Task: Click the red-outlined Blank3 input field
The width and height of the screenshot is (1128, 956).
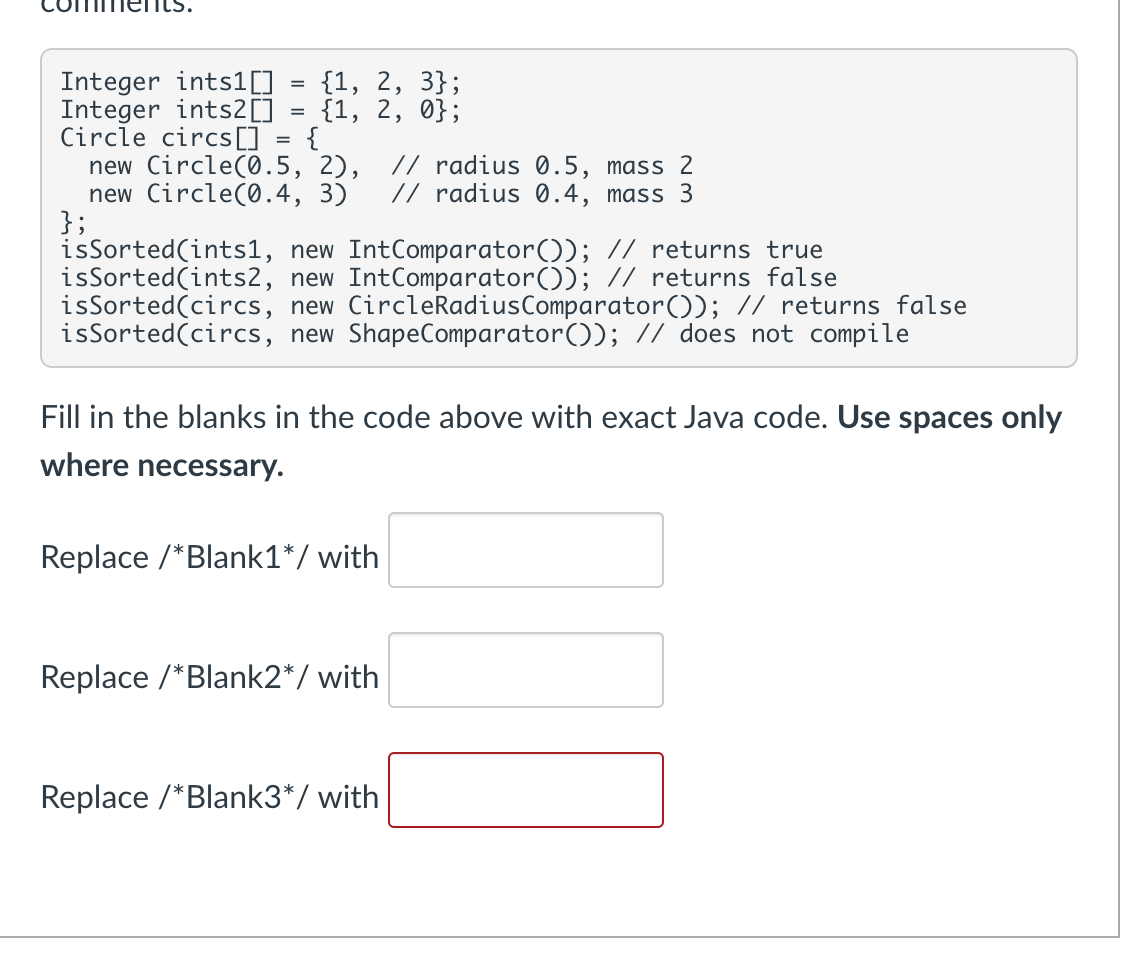Action: 526,791
